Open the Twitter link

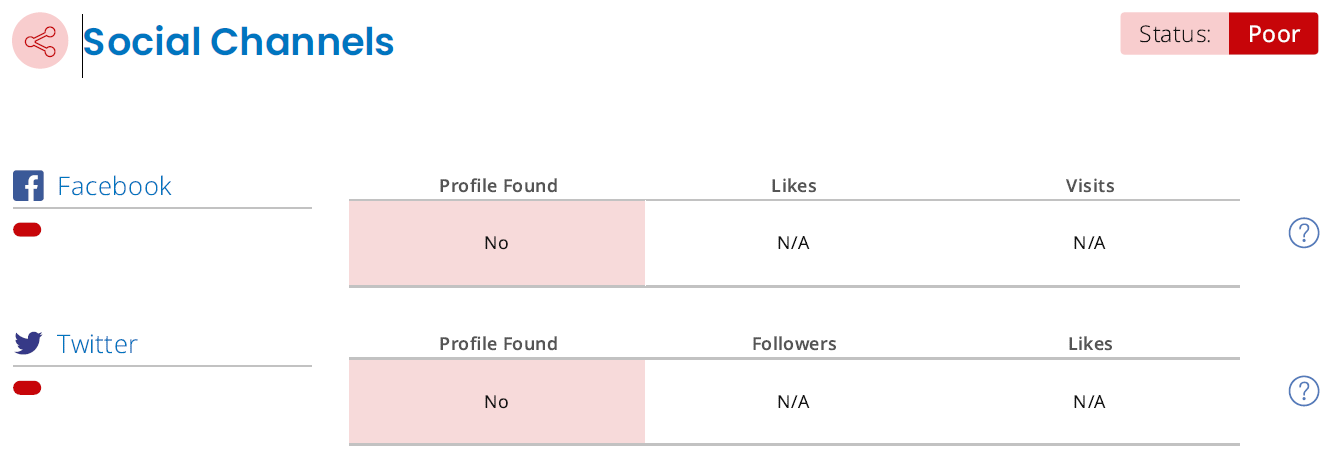tap(97, 344)
